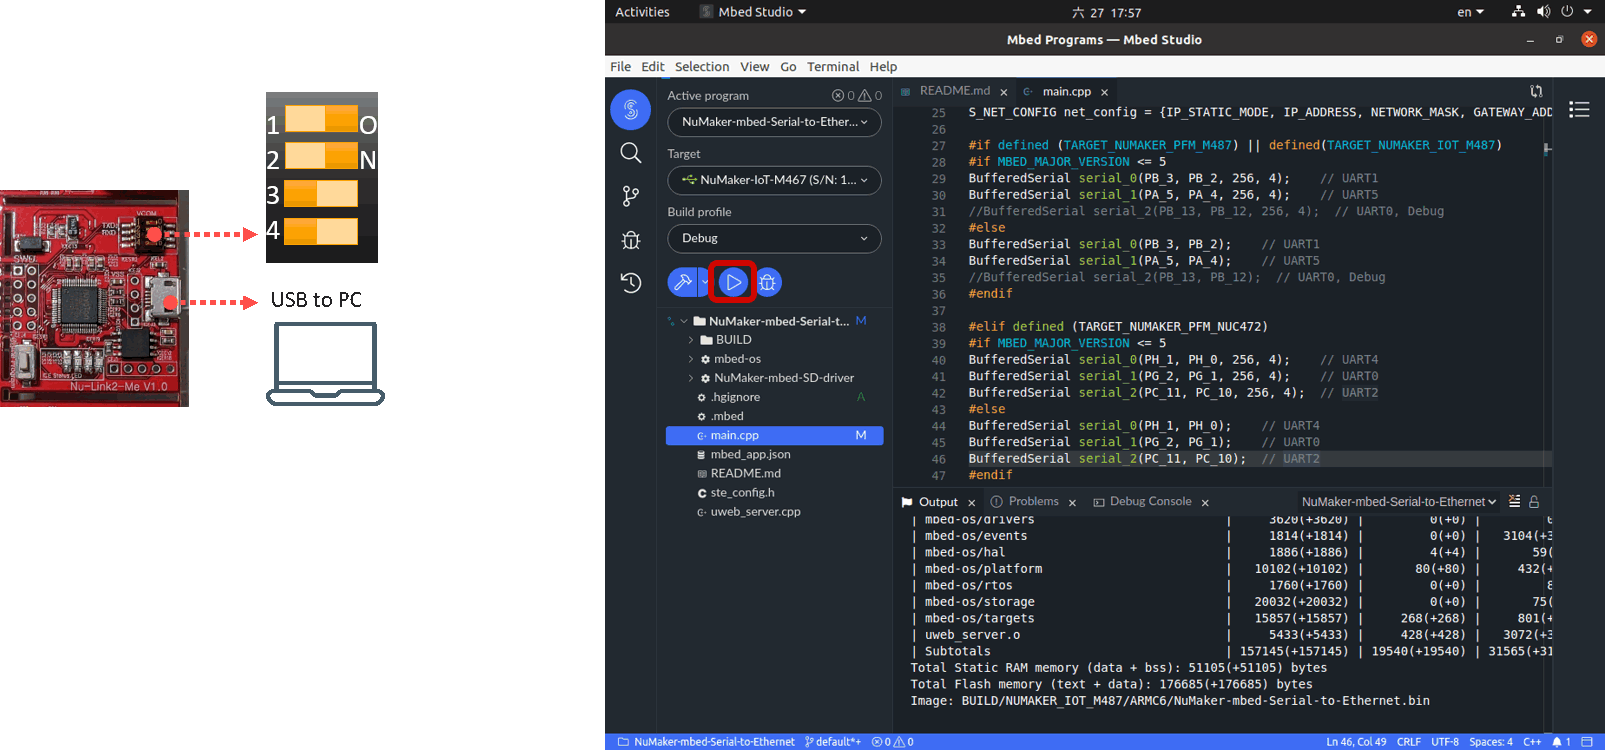Viewport: 1605px width, 750px height.
Task: Switch to the Output panel tab
Action: click(938, 502)
